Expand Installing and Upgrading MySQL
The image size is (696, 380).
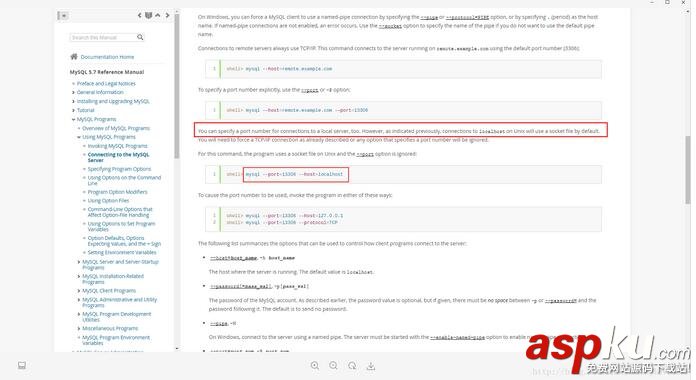[73, 101]
